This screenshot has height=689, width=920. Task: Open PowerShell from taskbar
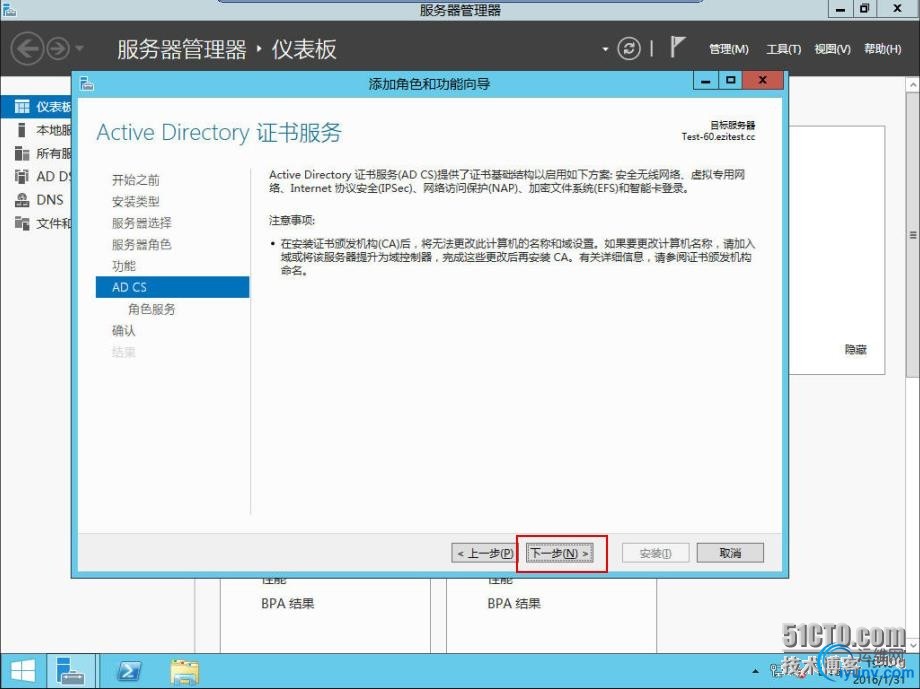[x=128, y=671]
